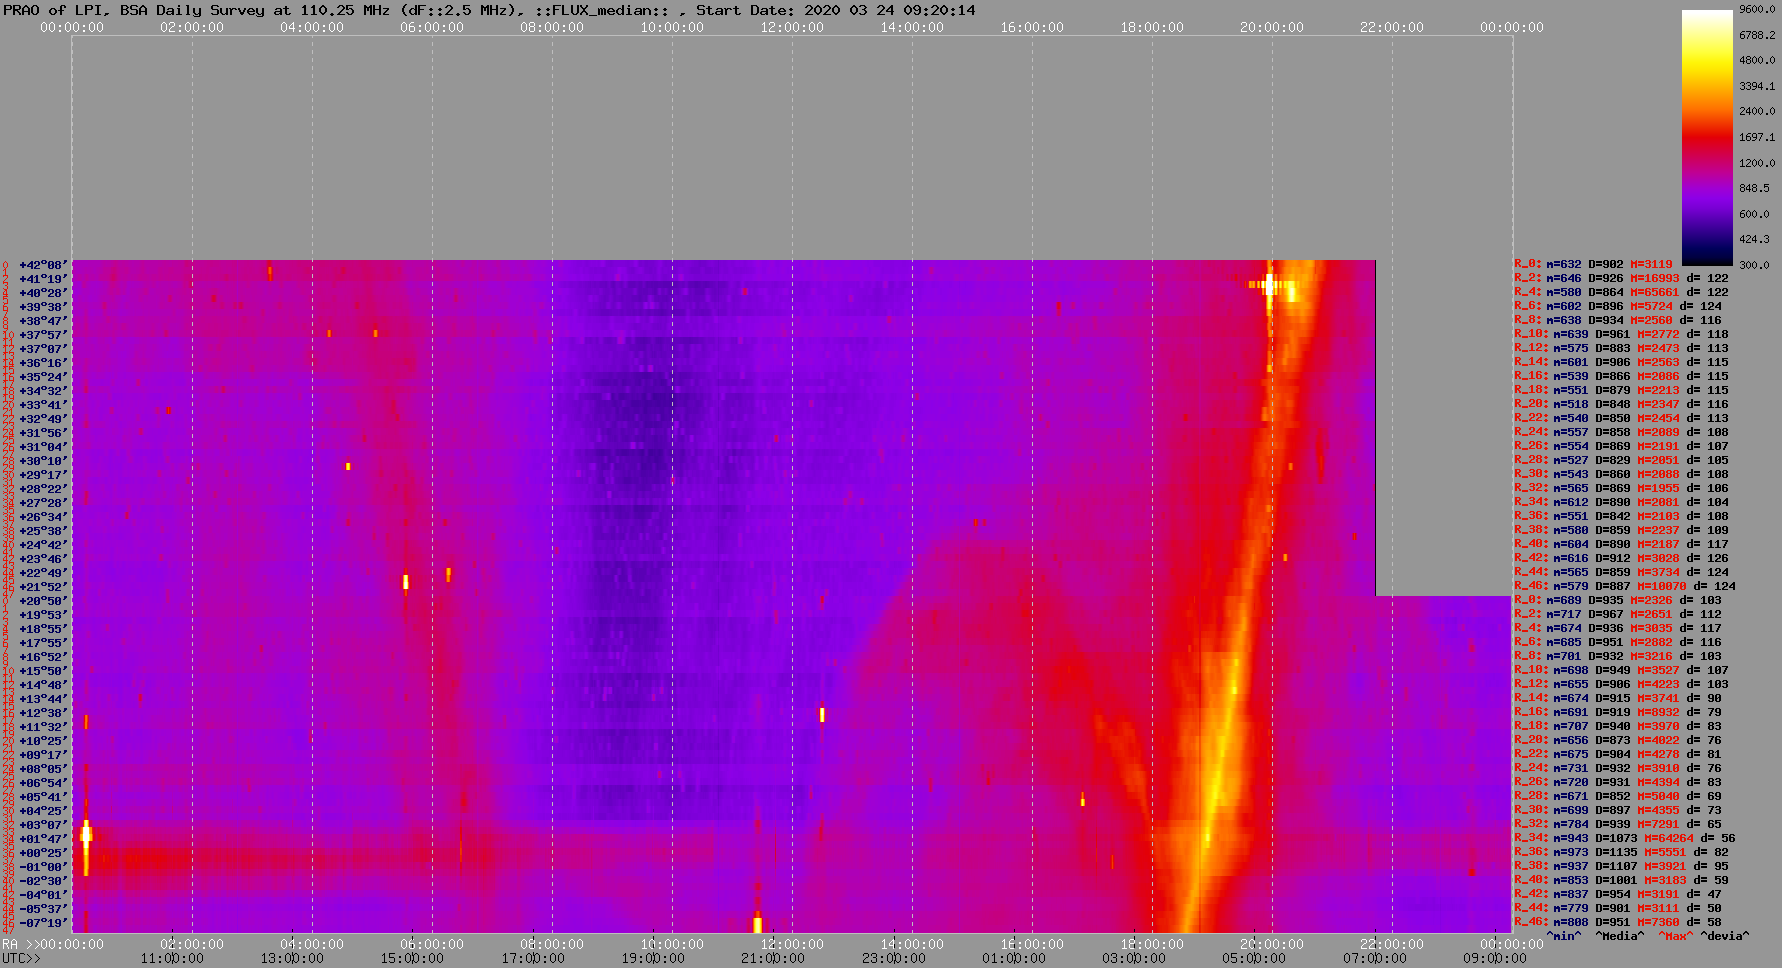
Task: Click the 1697.1 color scale label
Action: [1757, 137]
